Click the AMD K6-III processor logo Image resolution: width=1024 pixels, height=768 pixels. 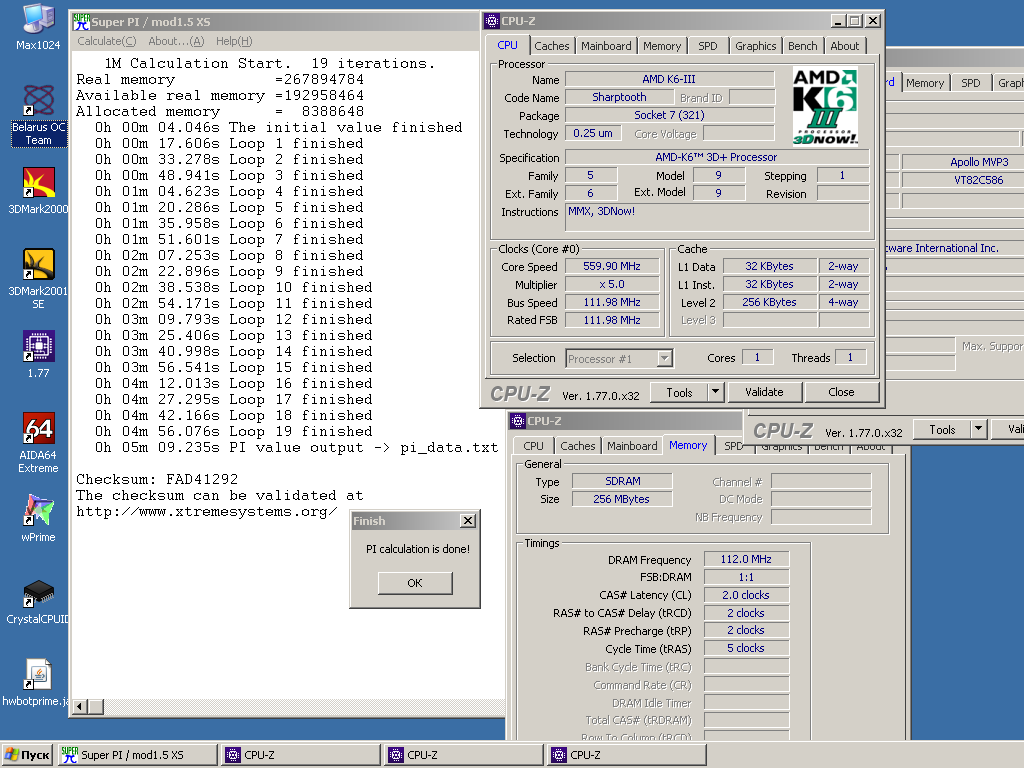[x=825, y=107]
